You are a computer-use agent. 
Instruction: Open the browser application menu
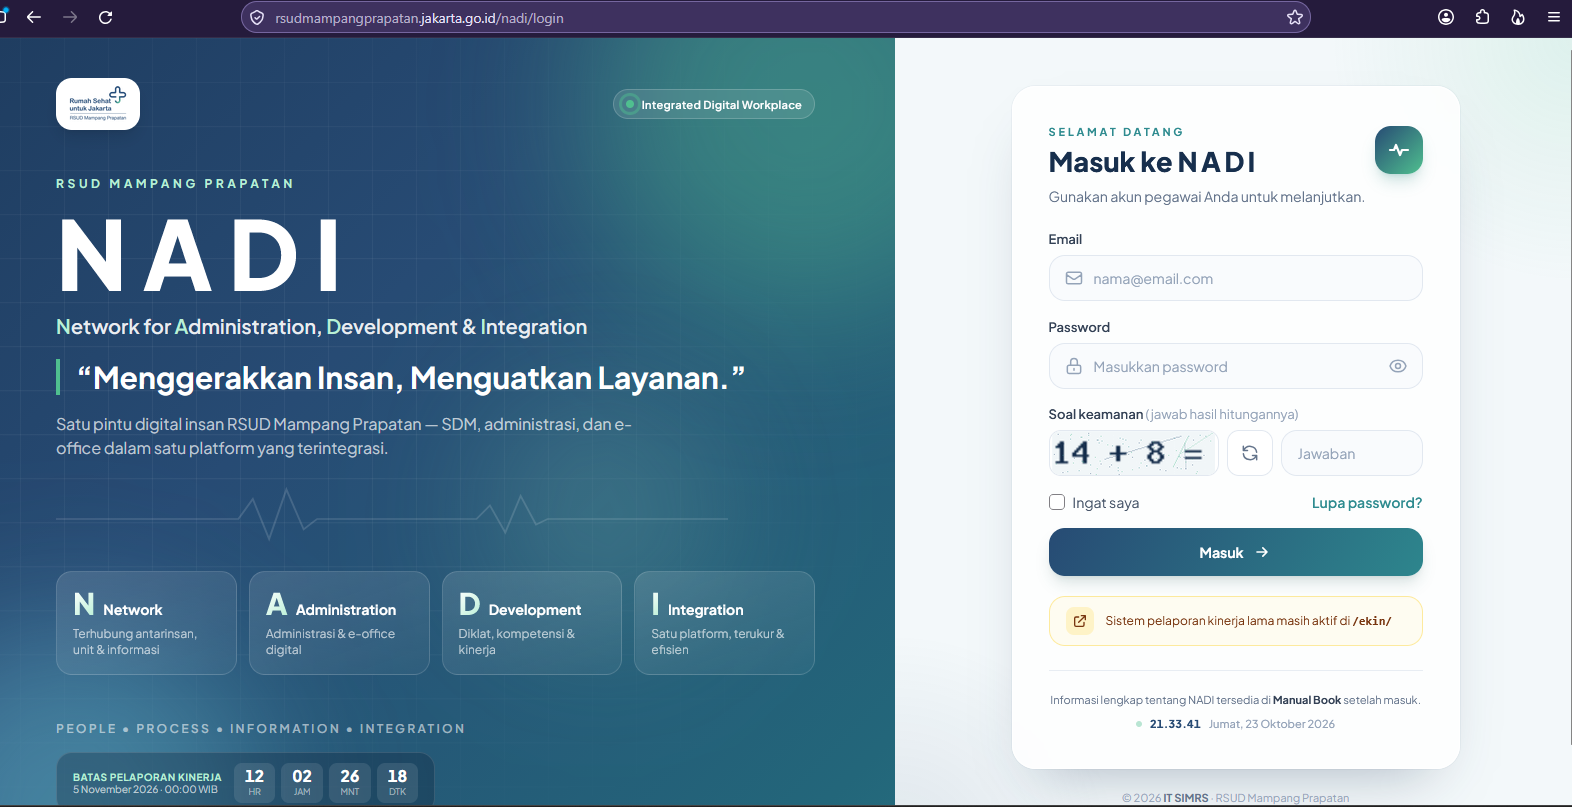(x=1554, y=17)
